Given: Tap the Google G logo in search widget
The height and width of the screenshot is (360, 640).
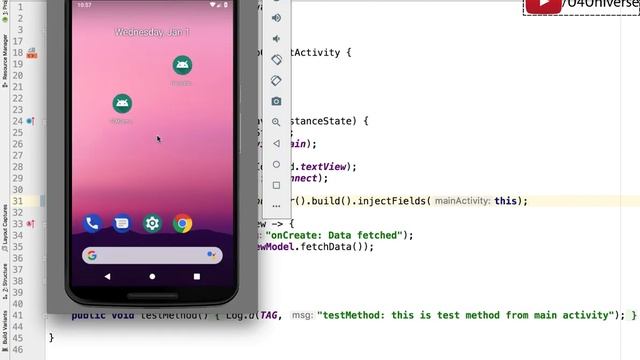Looking at the screenshot, I should (92, 256).
